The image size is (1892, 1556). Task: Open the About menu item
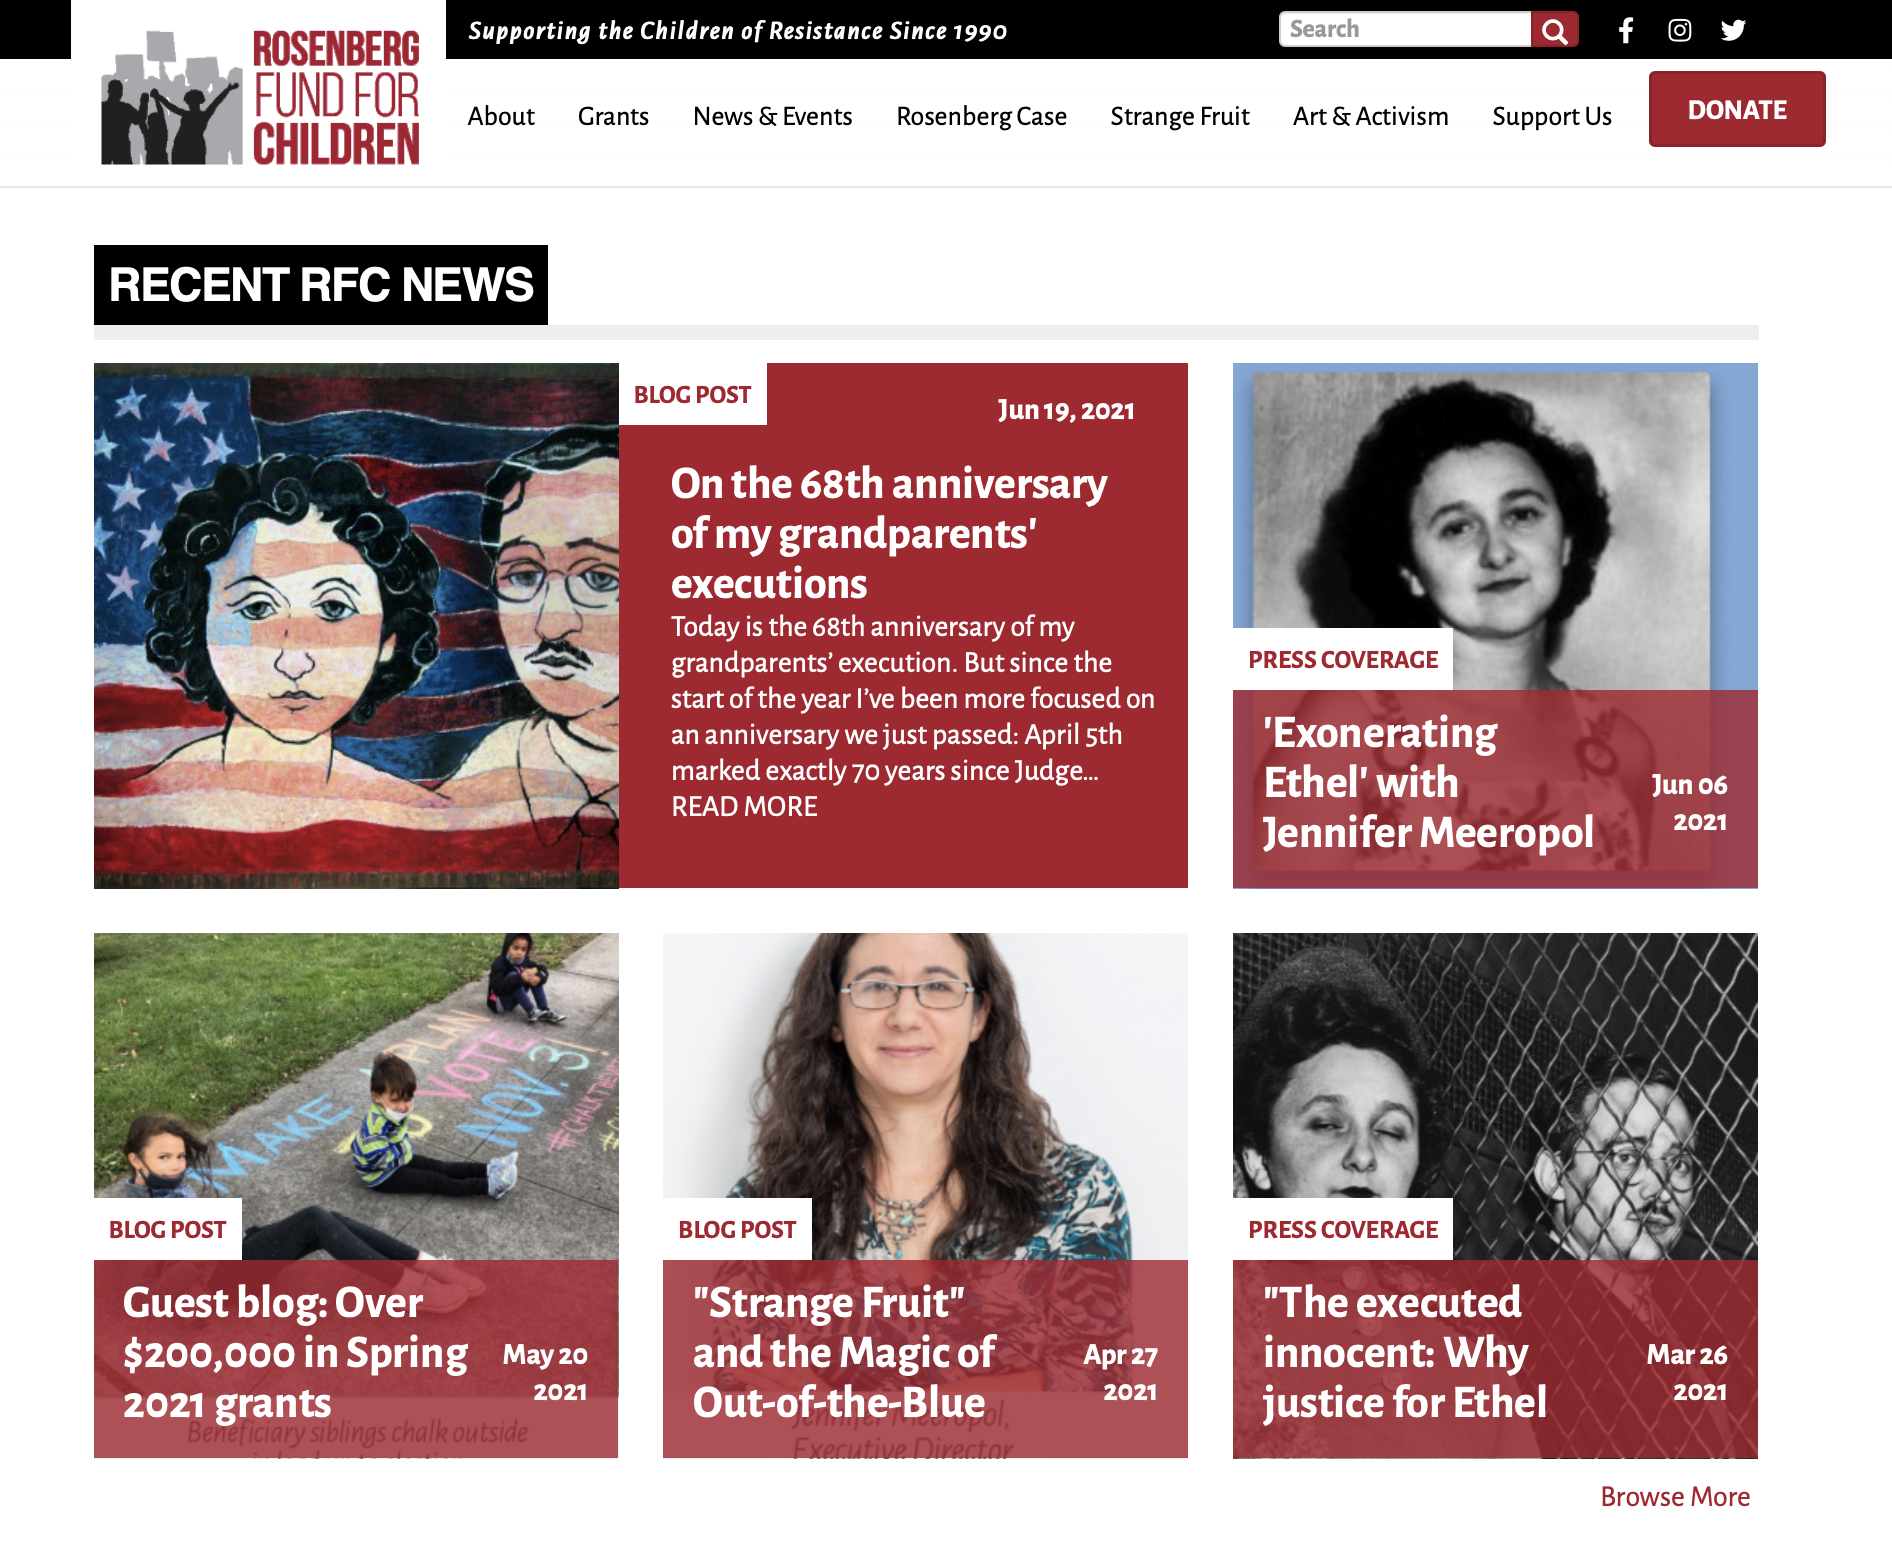501,116
